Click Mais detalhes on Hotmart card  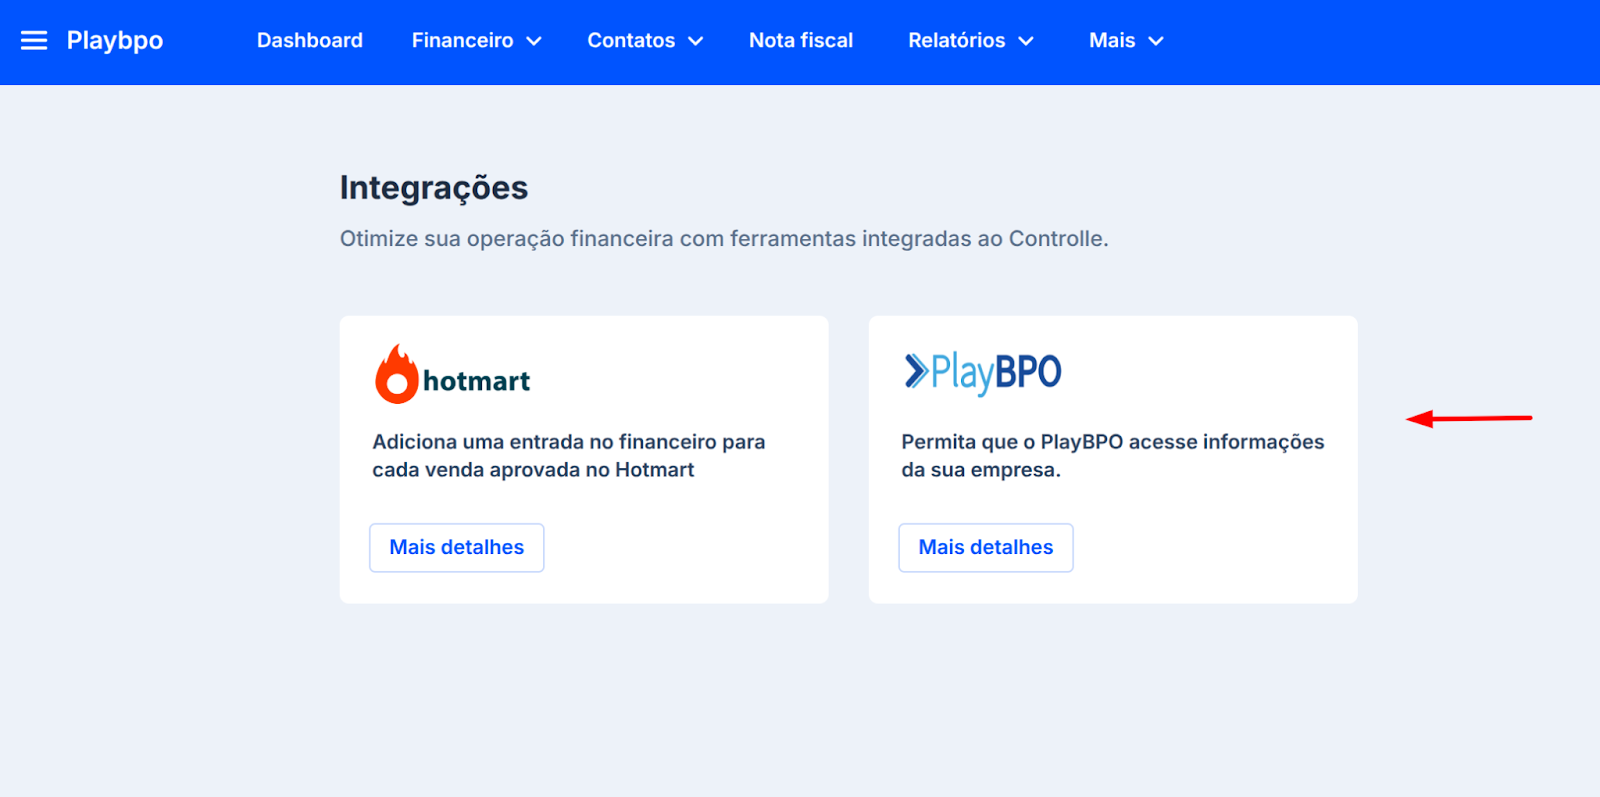(x=457, y=548)
